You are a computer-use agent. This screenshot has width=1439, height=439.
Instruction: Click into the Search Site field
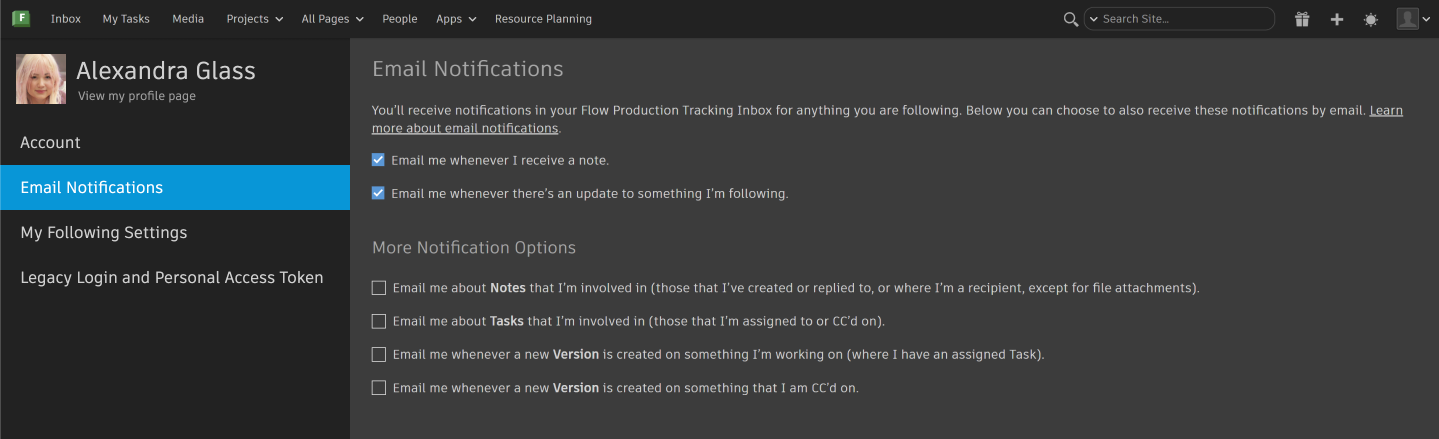click(x=1185, y=19)
